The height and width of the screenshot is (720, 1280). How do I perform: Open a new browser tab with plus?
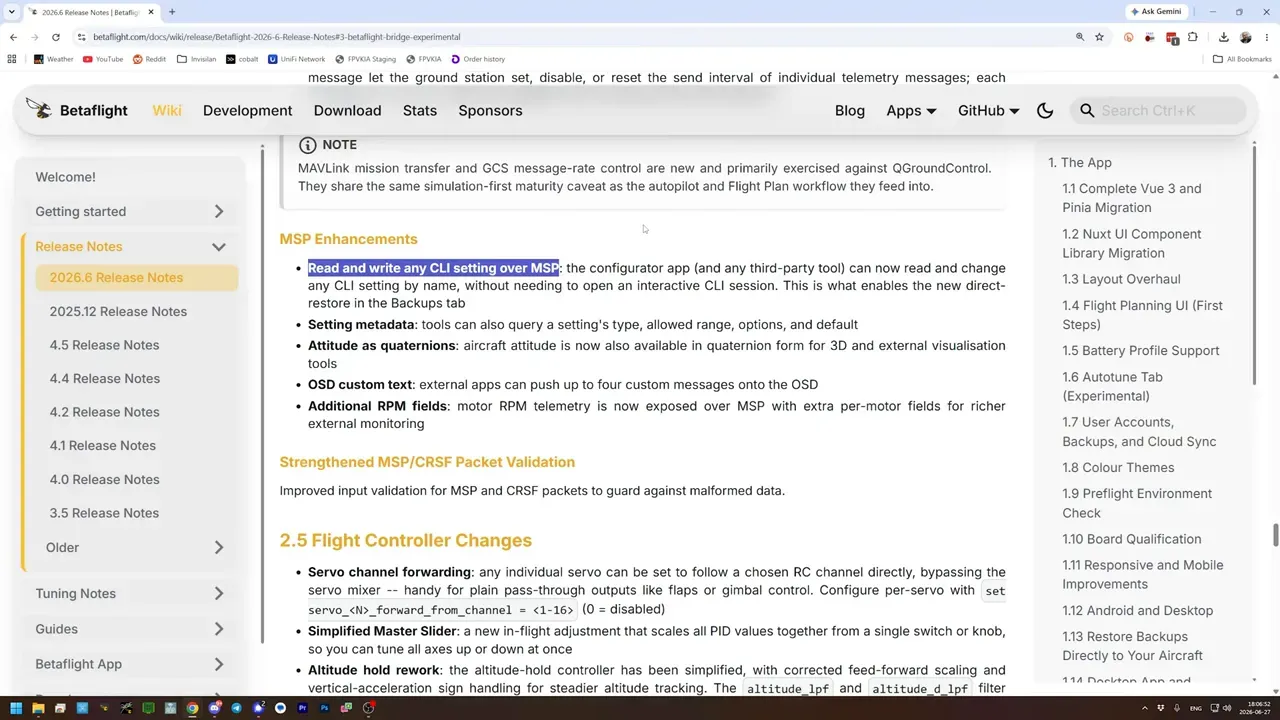click(x=172, y=12)
